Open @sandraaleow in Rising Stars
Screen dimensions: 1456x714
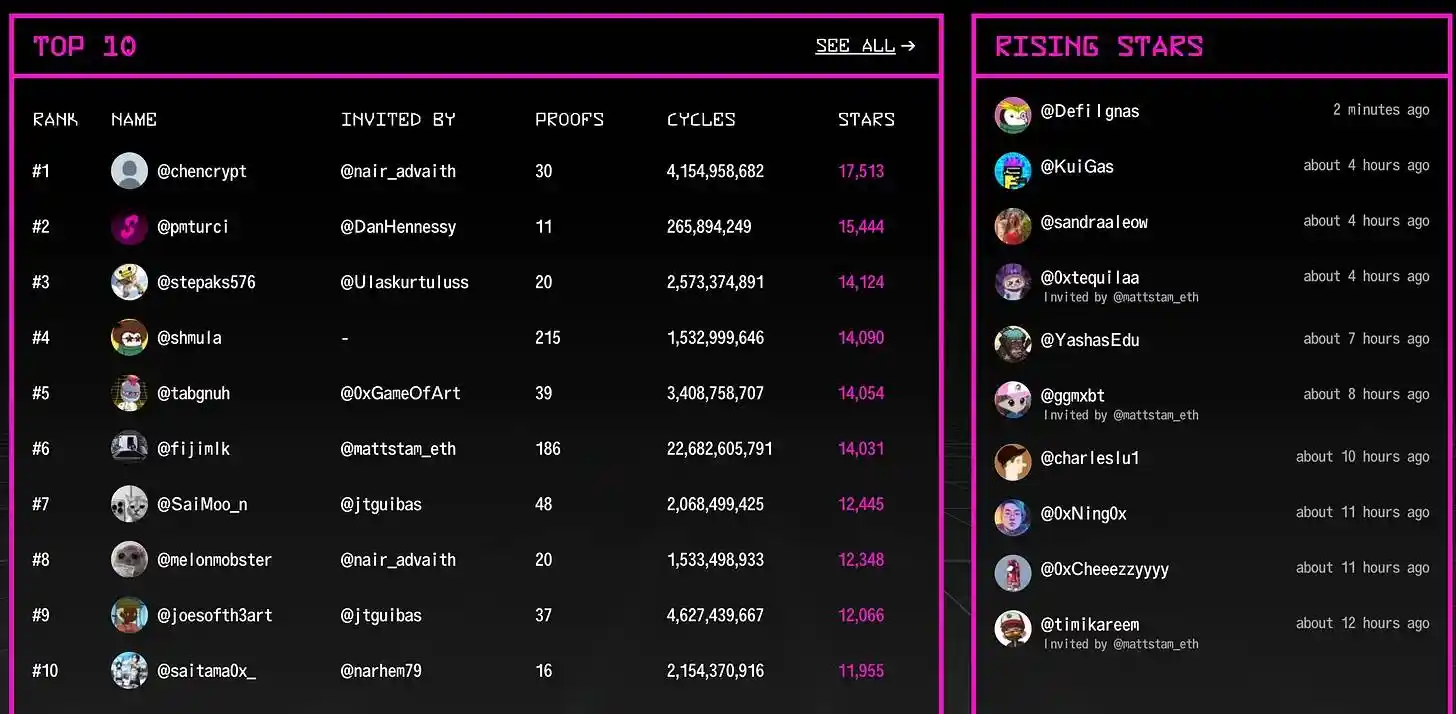click(x=1094, y=222)
